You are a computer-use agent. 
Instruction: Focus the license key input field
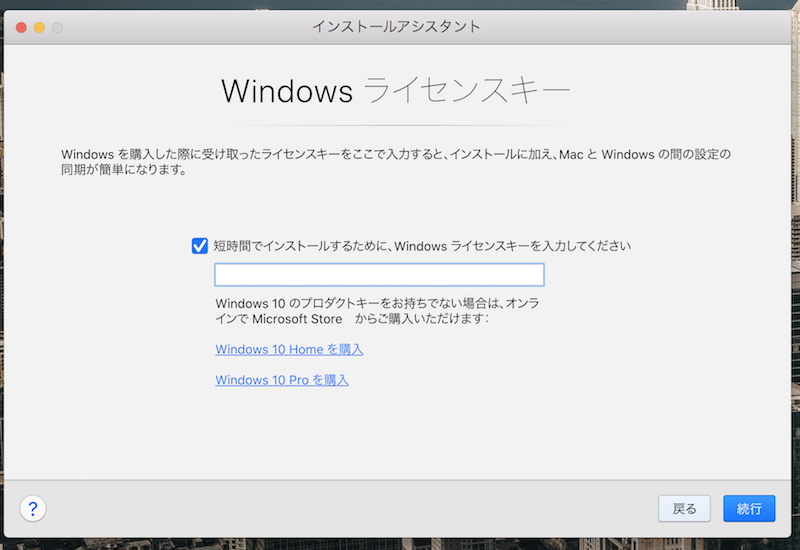379,275
